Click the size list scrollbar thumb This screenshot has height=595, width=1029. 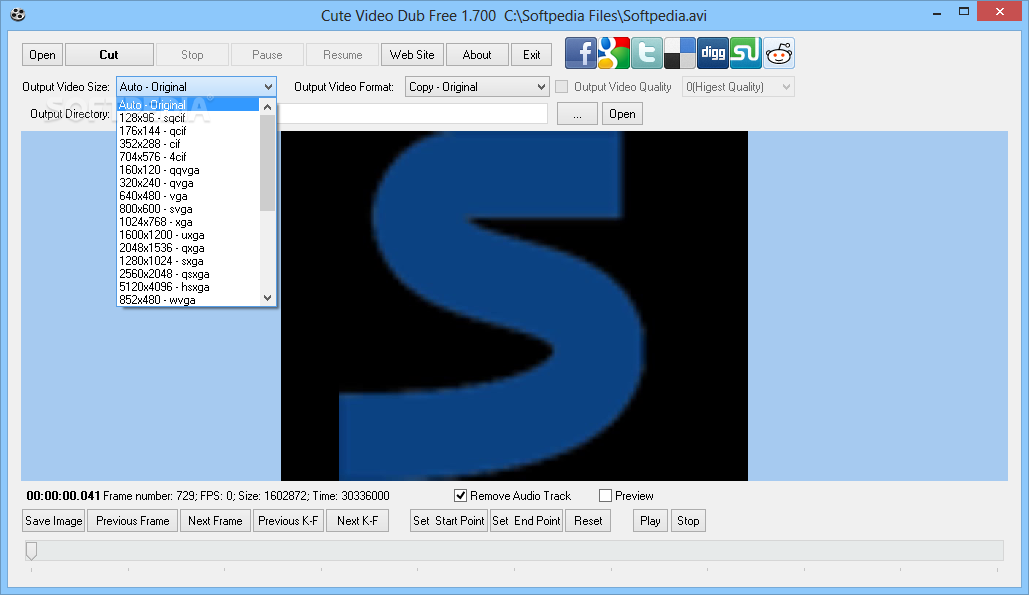click(x=267, y=163)
